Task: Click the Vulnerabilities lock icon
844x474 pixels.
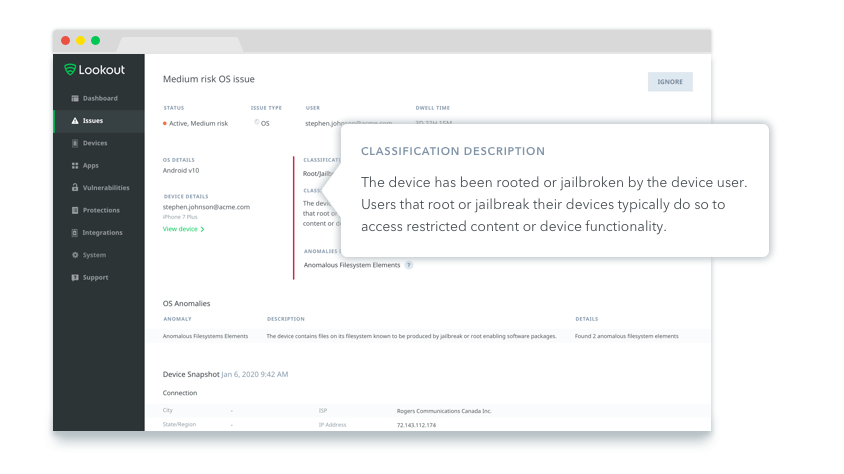Action: click(75, 188)
